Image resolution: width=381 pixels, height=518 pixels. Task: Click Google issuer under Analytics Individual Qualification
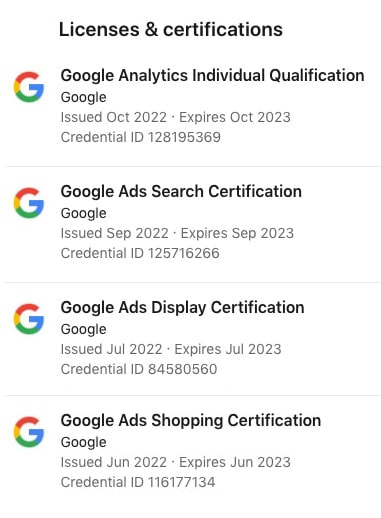[x=83, y=98]
